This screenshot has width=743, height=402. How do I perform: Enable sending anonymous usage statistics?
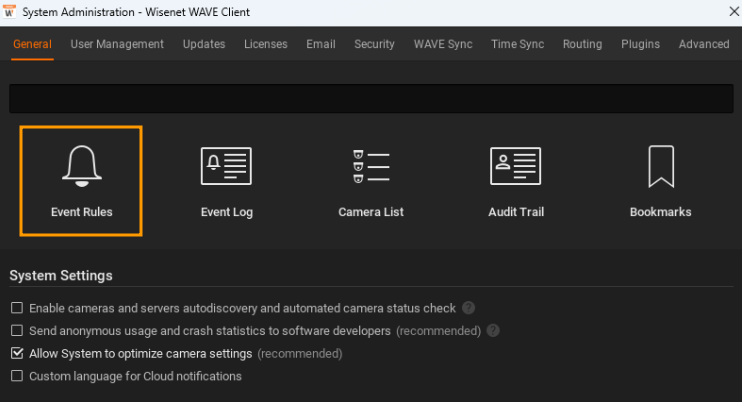click(16, 330)
